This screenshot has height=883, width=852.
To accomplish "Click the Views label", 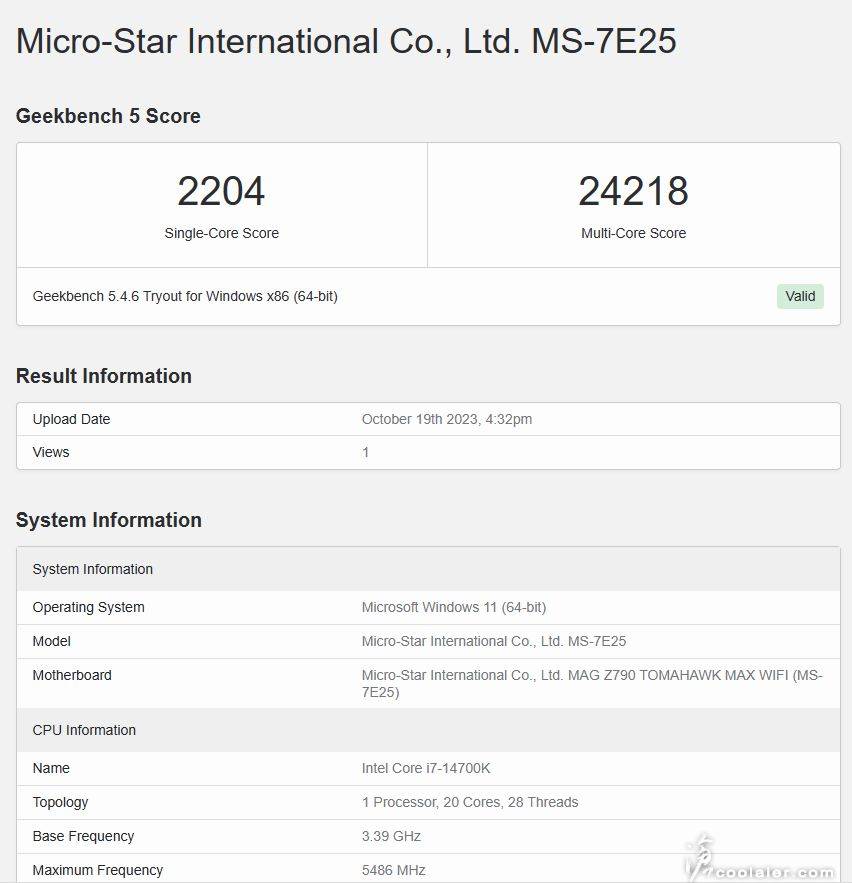I will [51, 452].
